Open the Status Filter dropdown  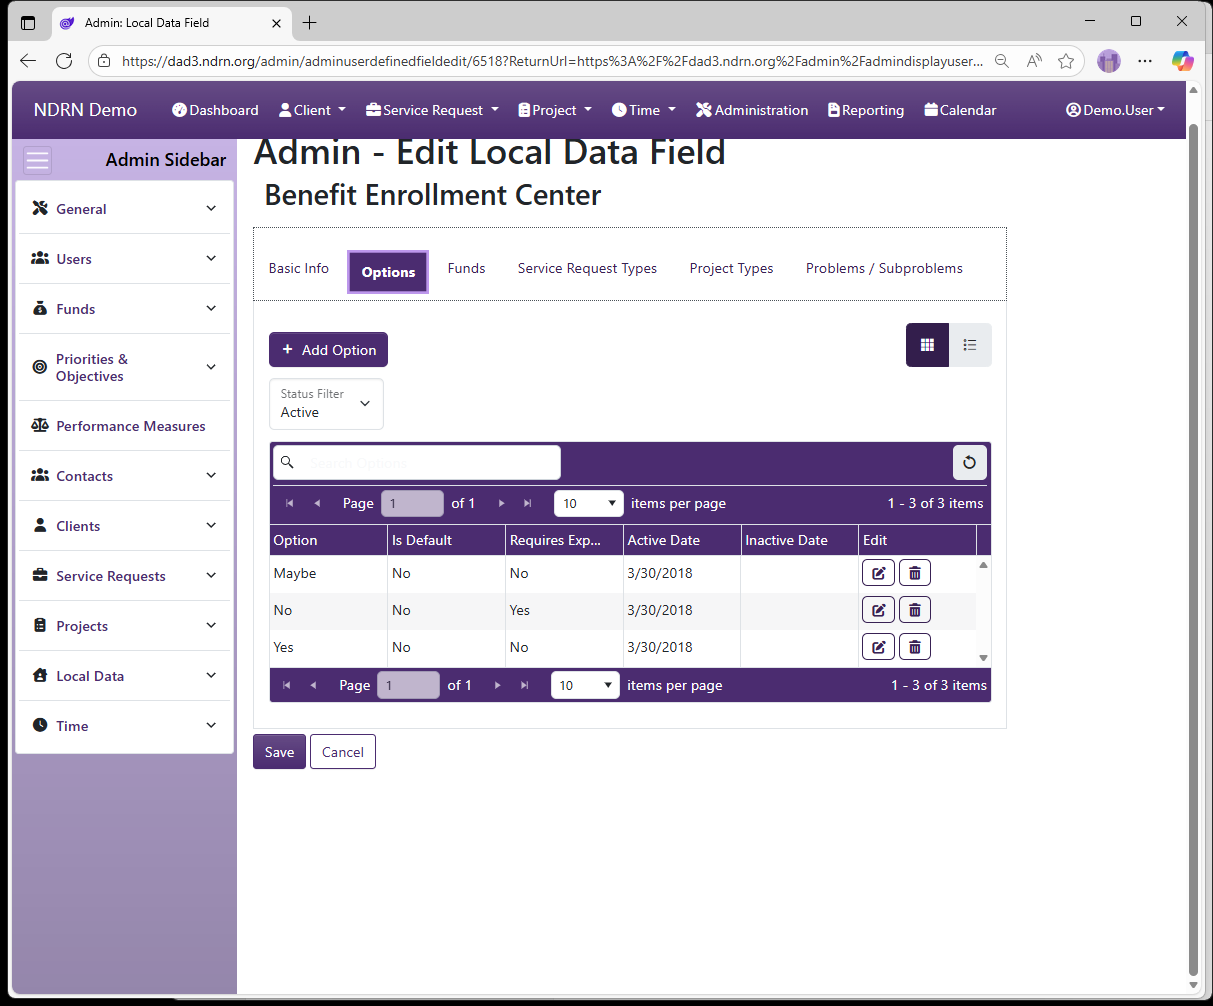pos(326,404)
